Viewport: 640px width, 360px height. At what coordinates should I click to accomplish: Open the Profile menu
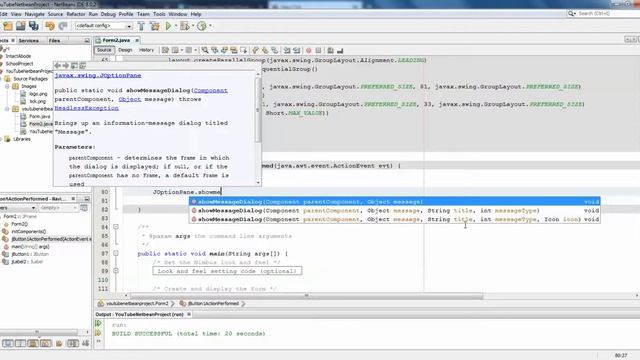126,14
